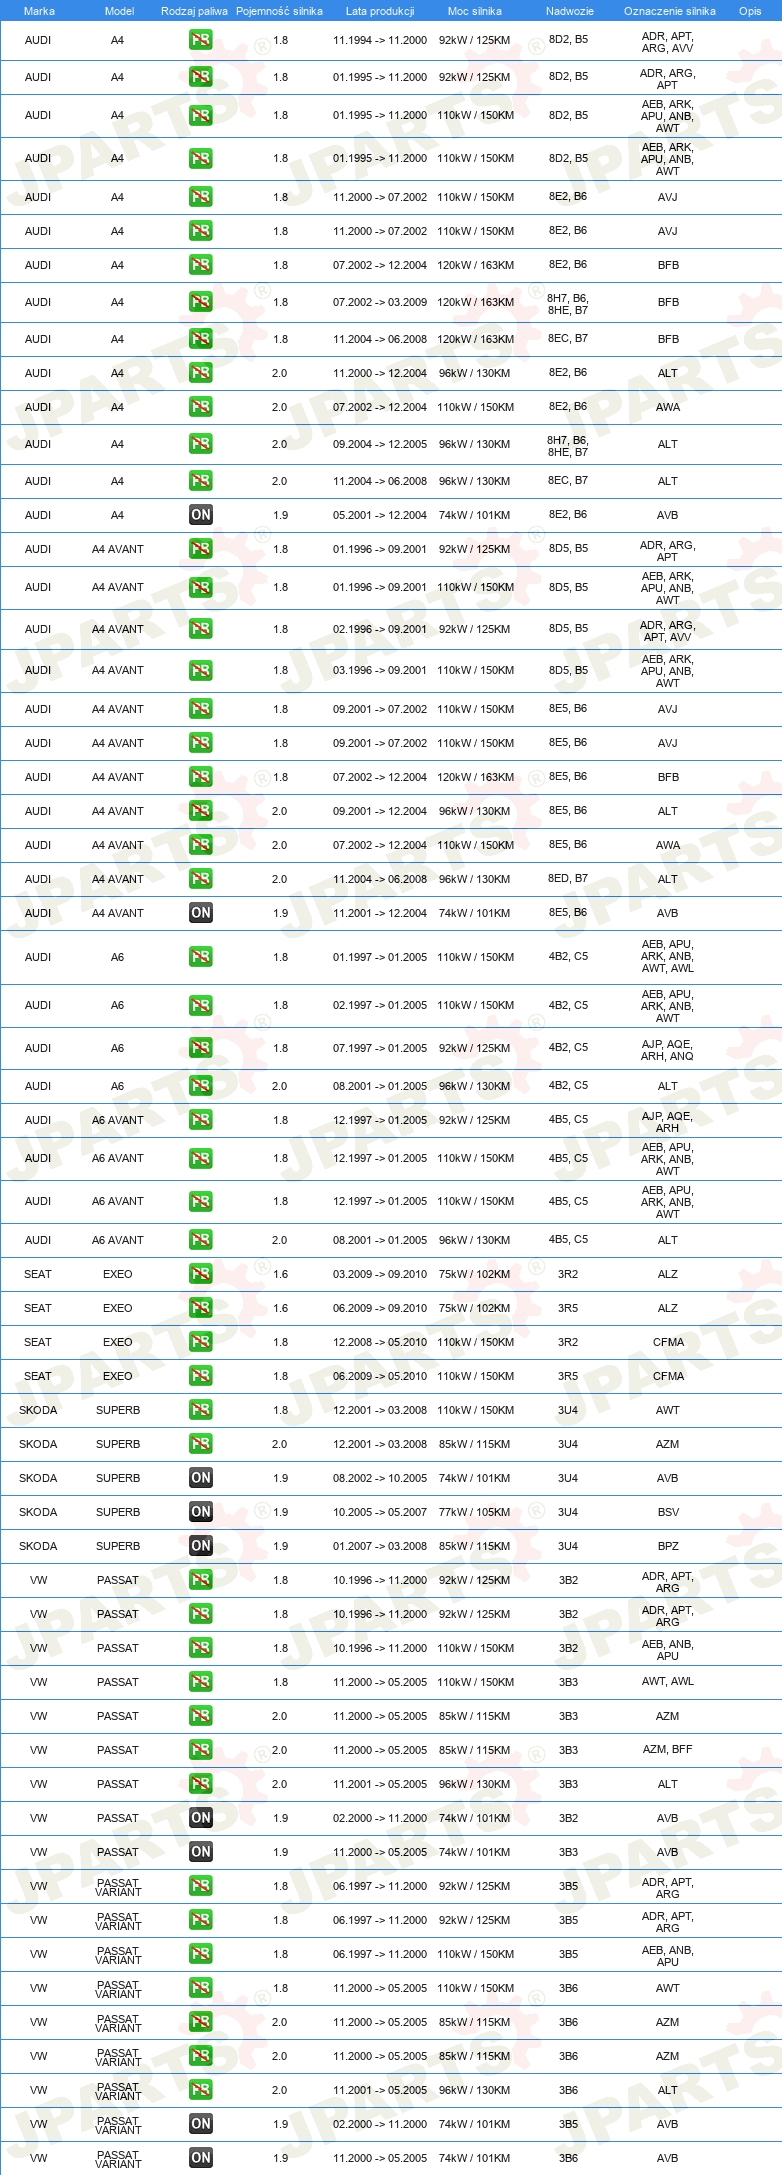This screenshot has height=2175, width=782.
Task: Click petrol icon in Passat AWT, AWL row
Action: coord(201,1682)
